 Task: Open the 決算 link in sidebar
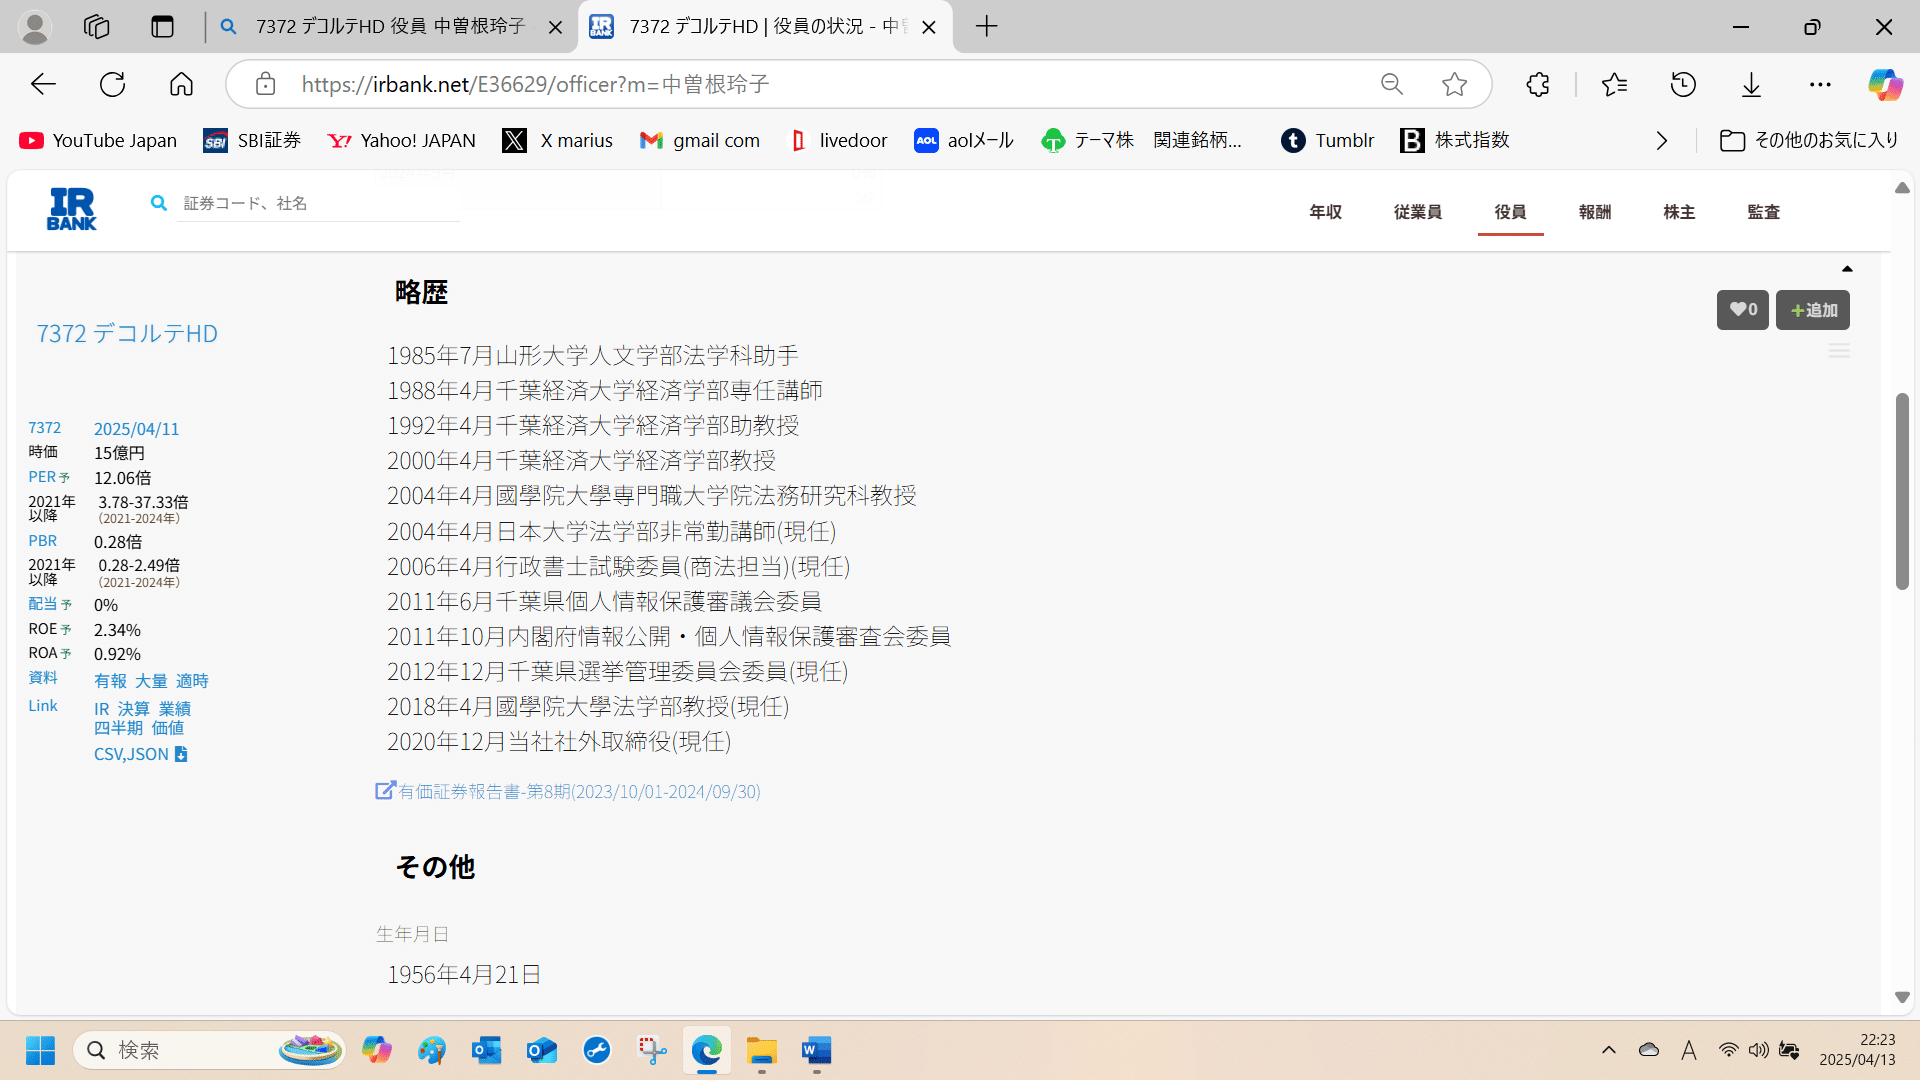131,708
